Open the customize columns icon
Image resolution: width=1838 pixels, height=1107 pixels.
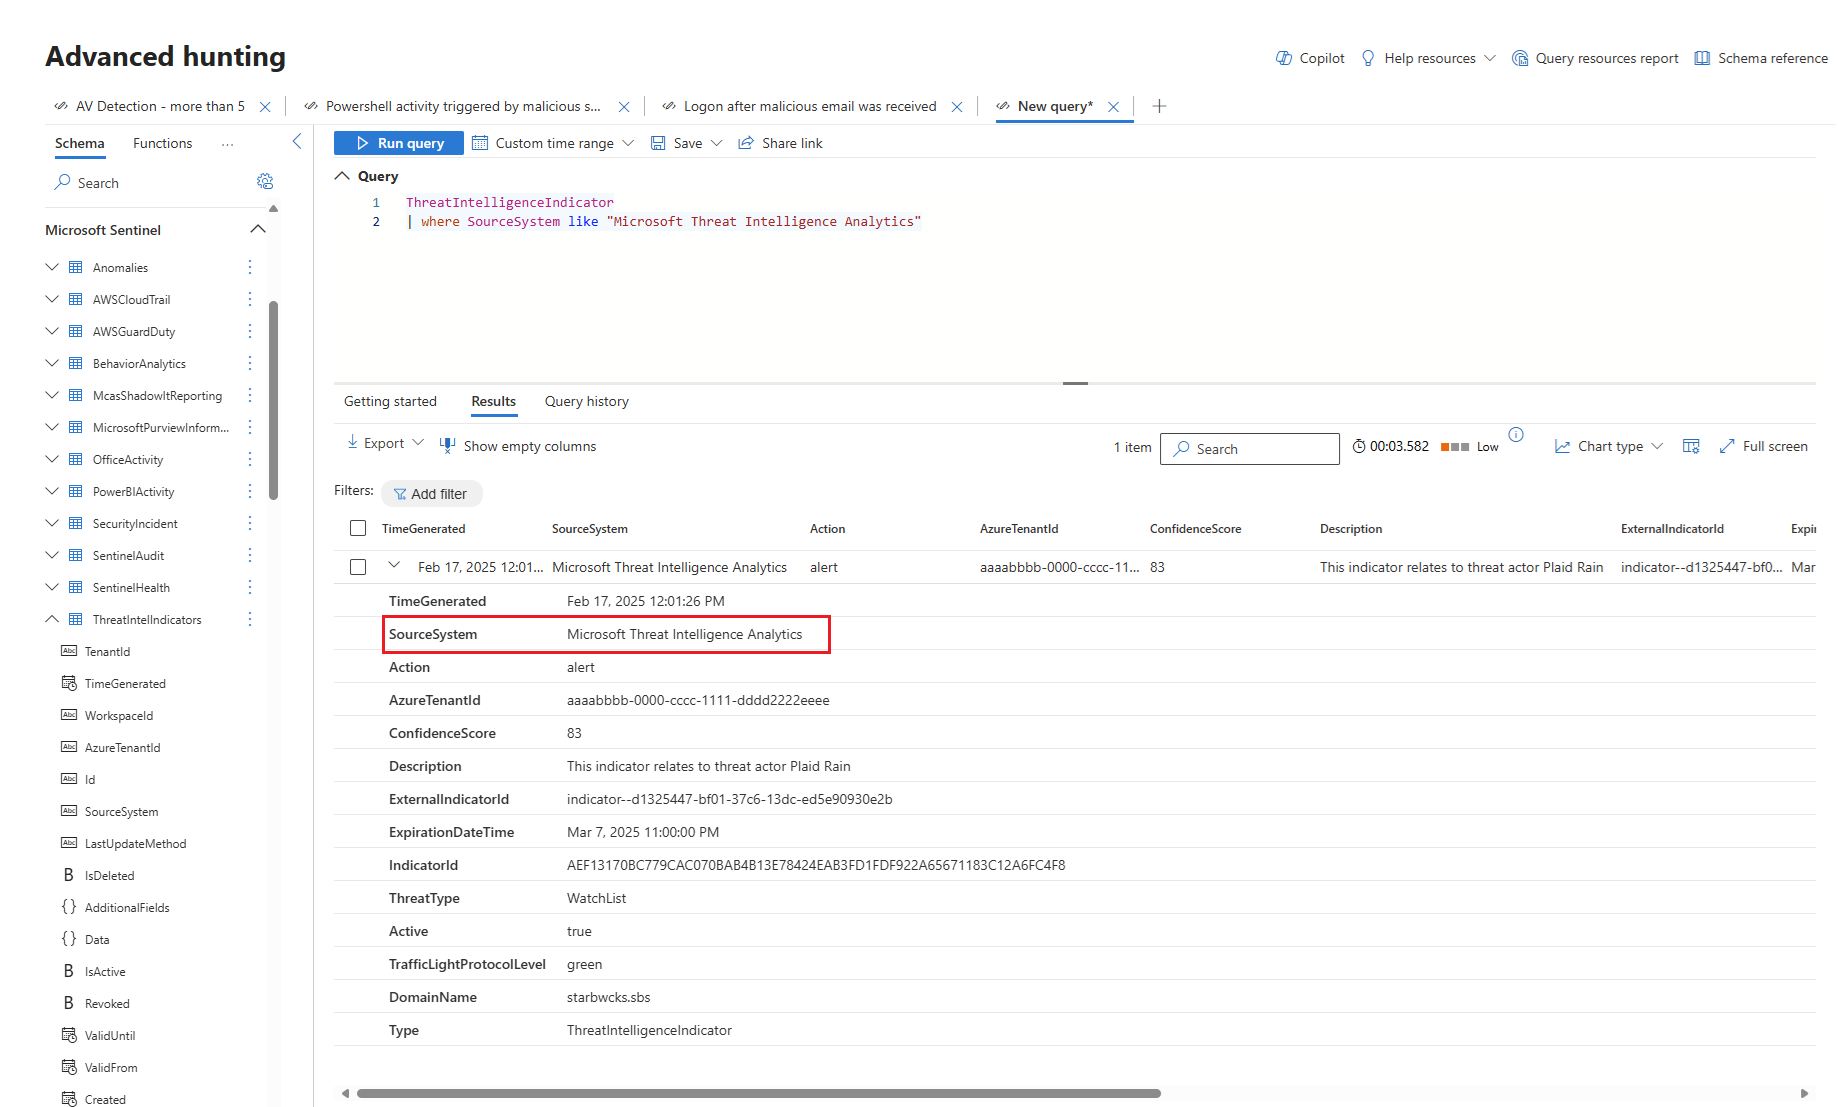click(x=1691, y=446)
